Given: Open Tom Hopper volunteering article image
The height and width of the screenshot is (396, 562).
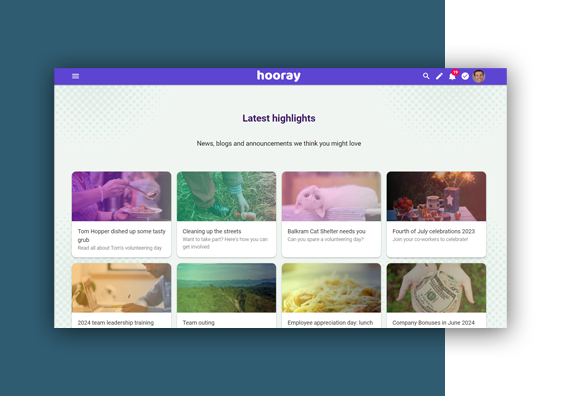Looking at the screenshot, I should pos(122,196).
